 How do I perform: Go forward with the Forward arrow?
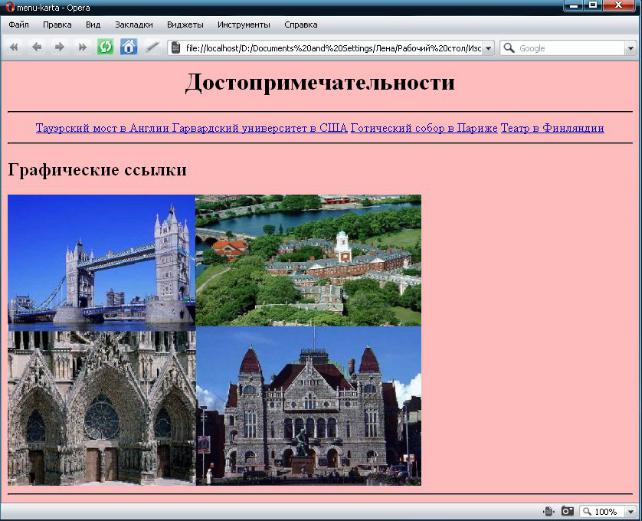point(59,47)
